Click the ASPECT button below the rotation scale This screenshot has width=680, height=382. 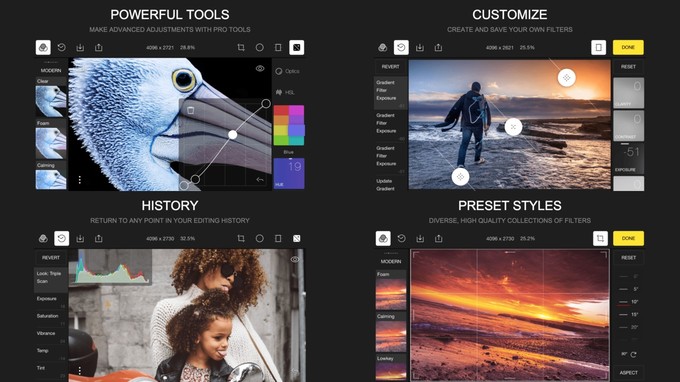click(628, 372)
